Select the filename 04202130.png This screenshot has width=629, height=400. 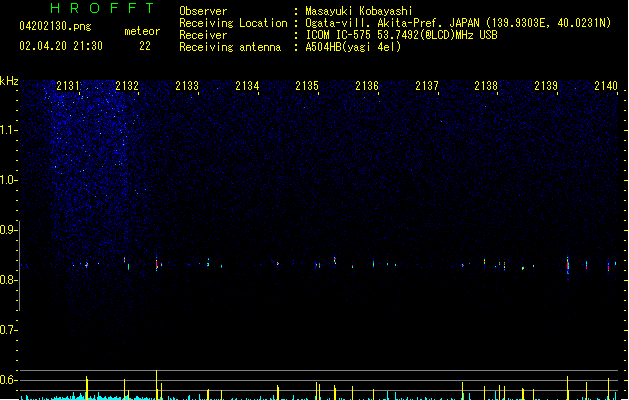tap(55, 26)
